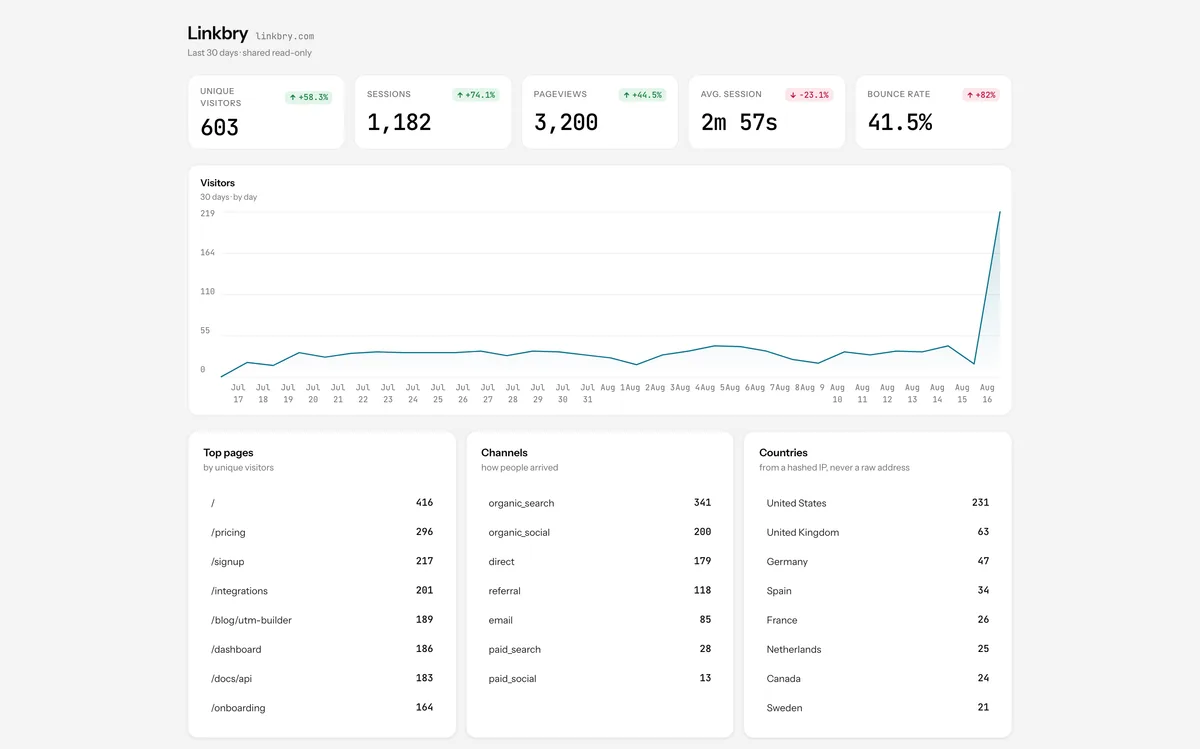This screenshot has height=749, width=1200.
Task: Click the Jul 17 x-axis label
Action: (x=238, y=393)
